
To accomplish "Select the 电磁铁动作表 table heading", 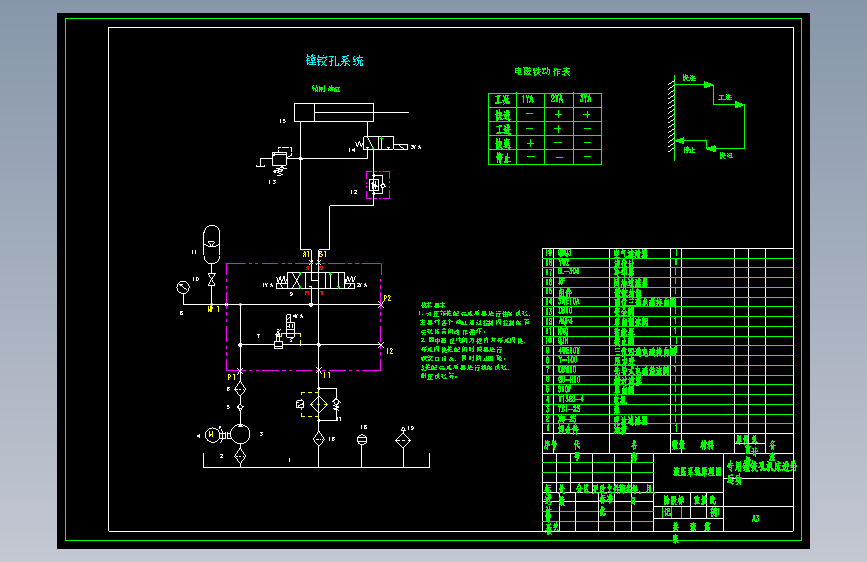I will tap(542, 71).
